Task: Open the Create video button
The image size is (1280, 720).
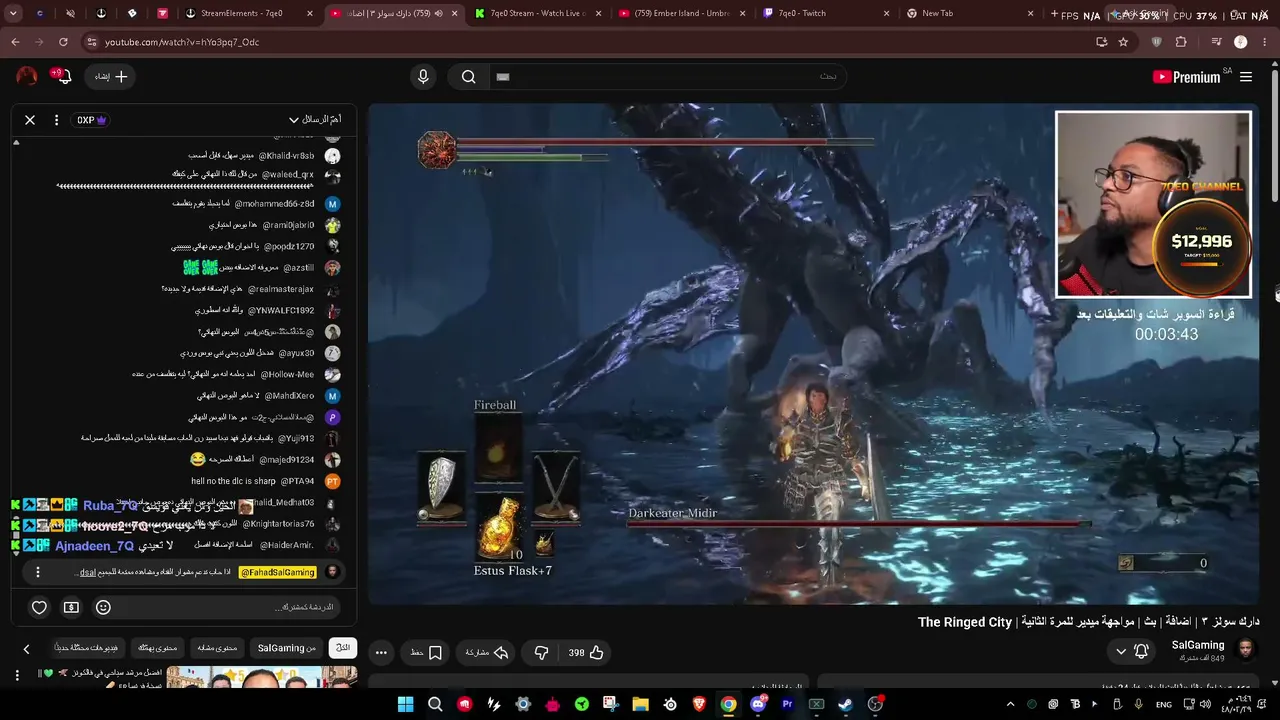Action: pos(112,77)
